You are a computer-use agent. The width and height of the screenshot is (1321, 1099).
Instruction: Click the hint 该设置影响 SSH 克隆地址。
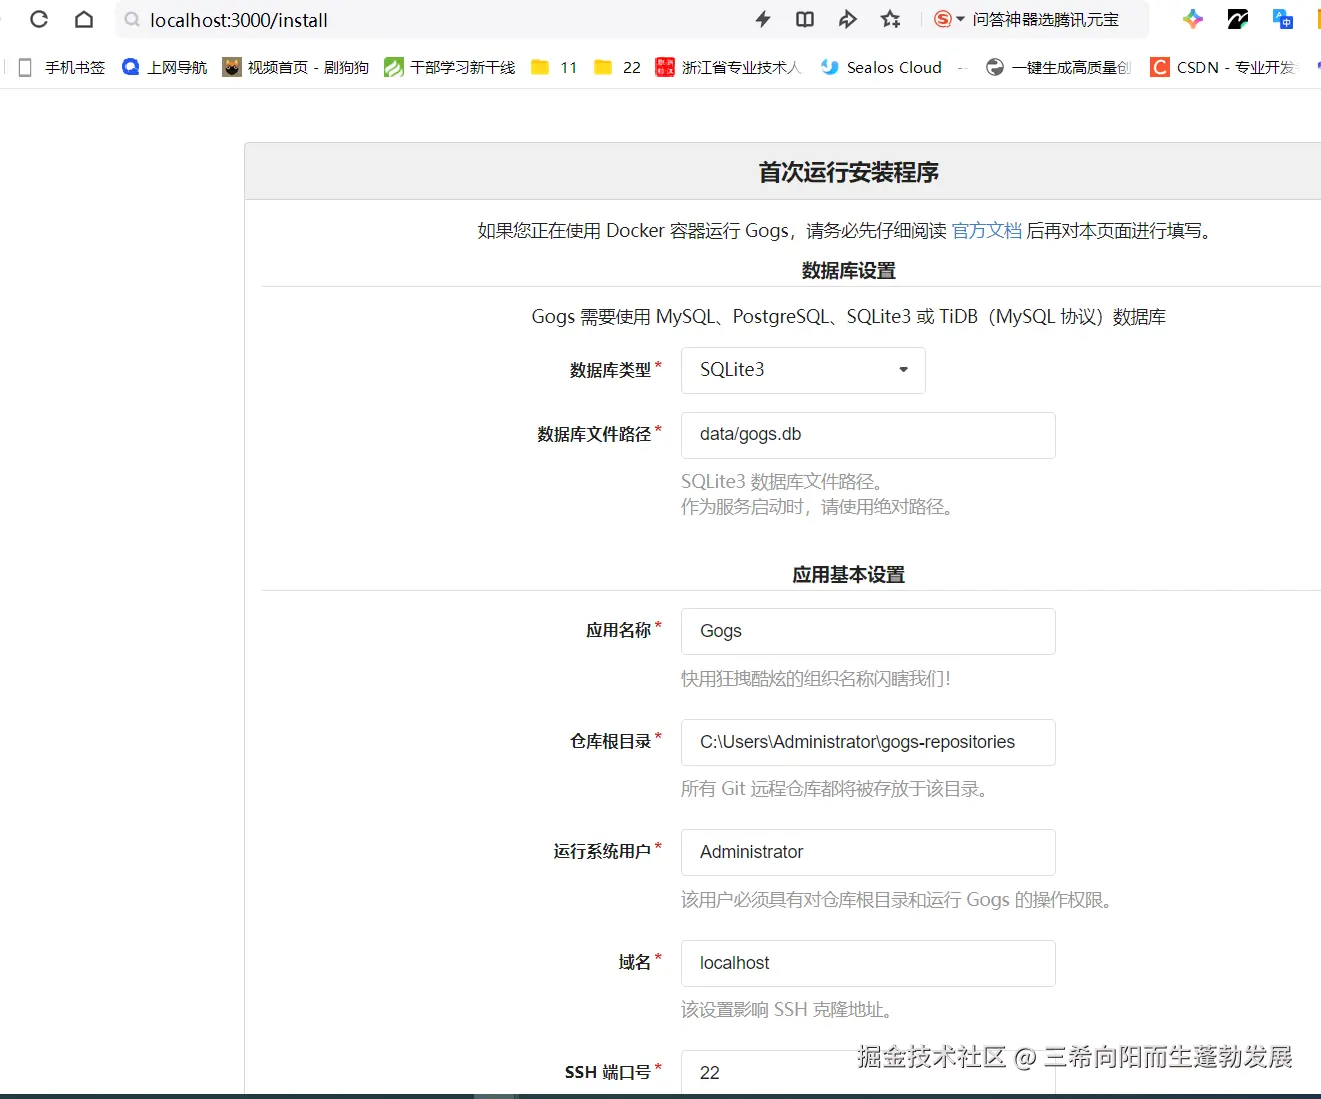[x=790, y=1010]
